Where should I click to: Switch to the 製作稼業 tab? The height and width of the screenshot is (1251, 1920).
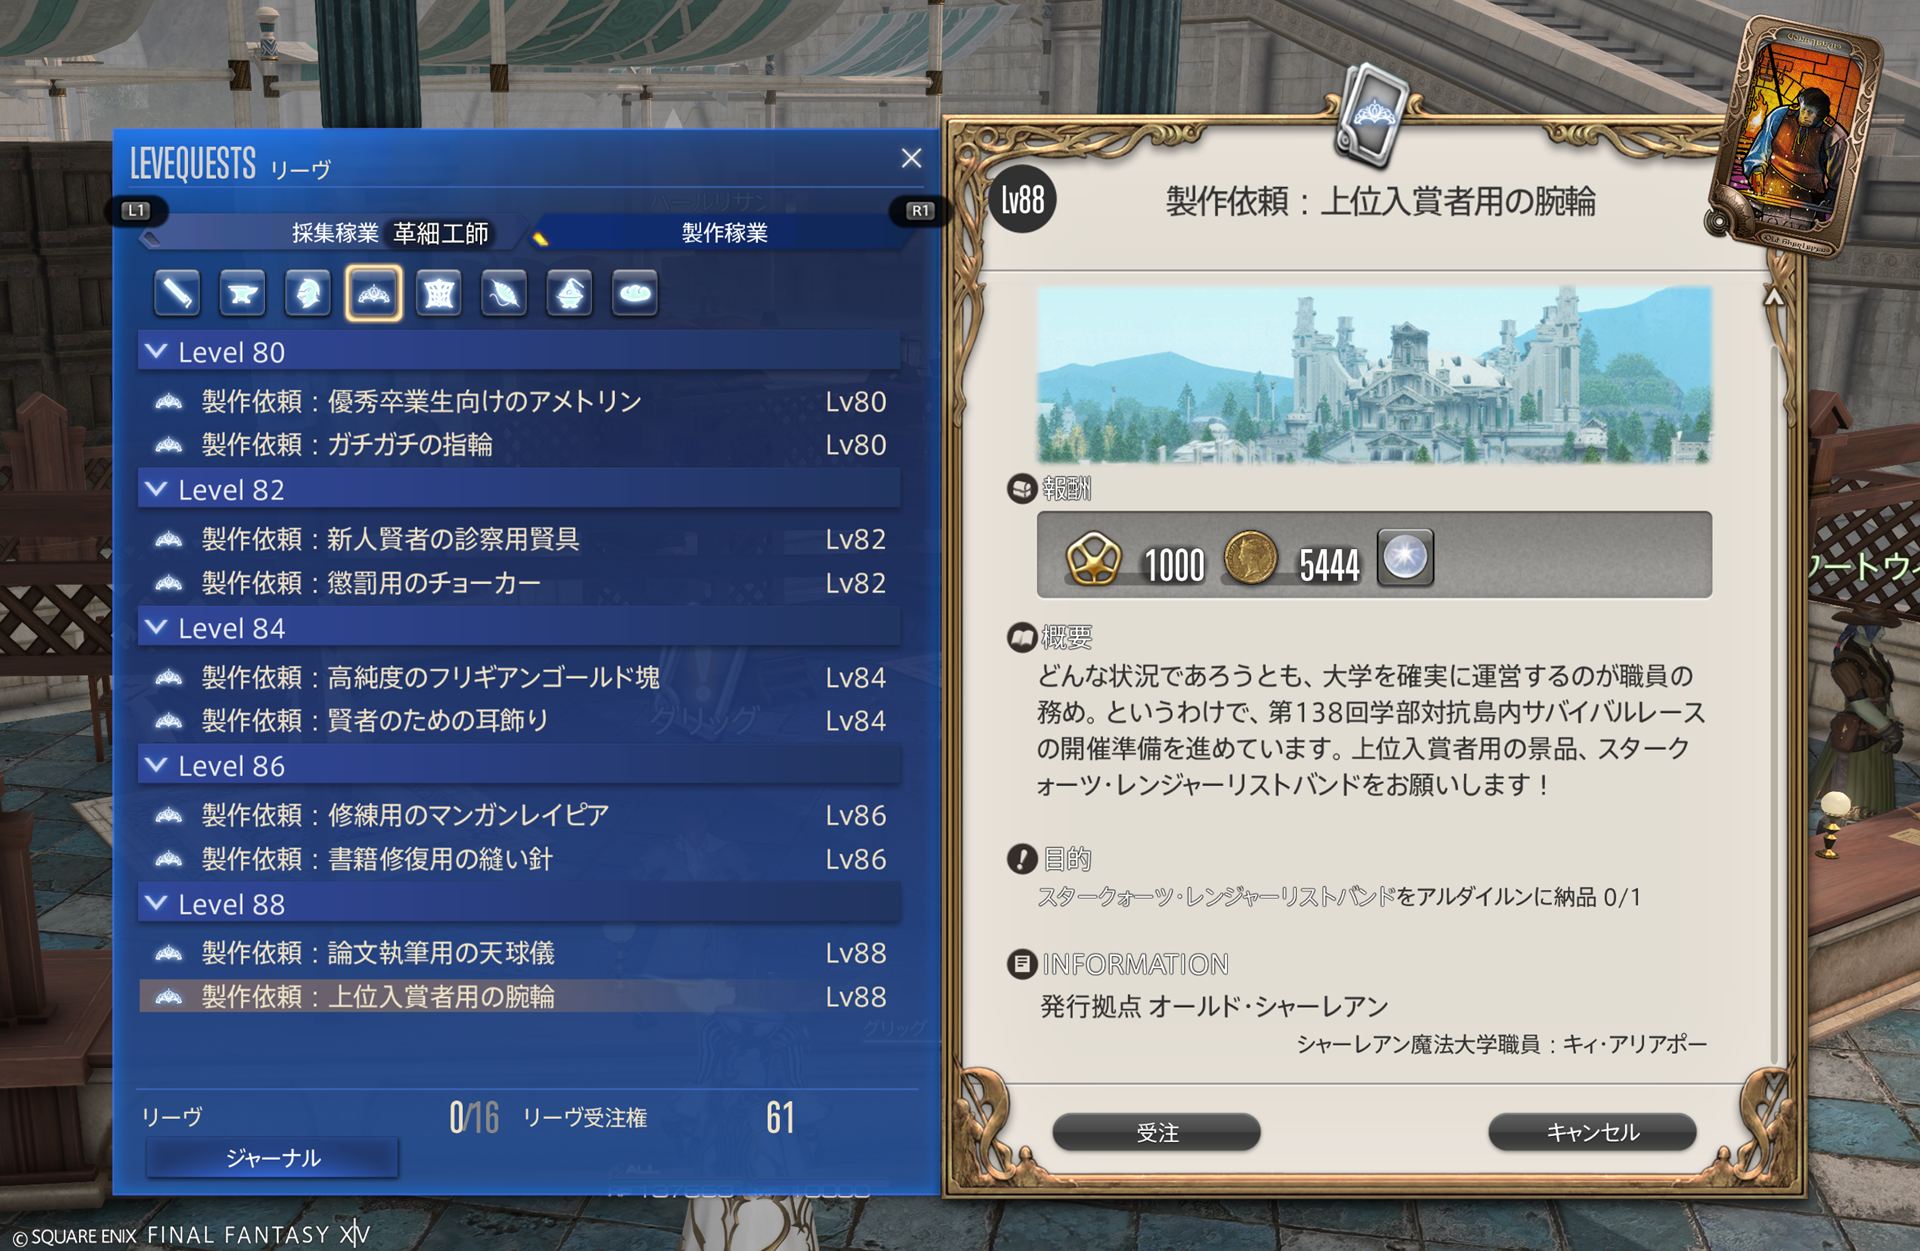(x=724, y=233)
